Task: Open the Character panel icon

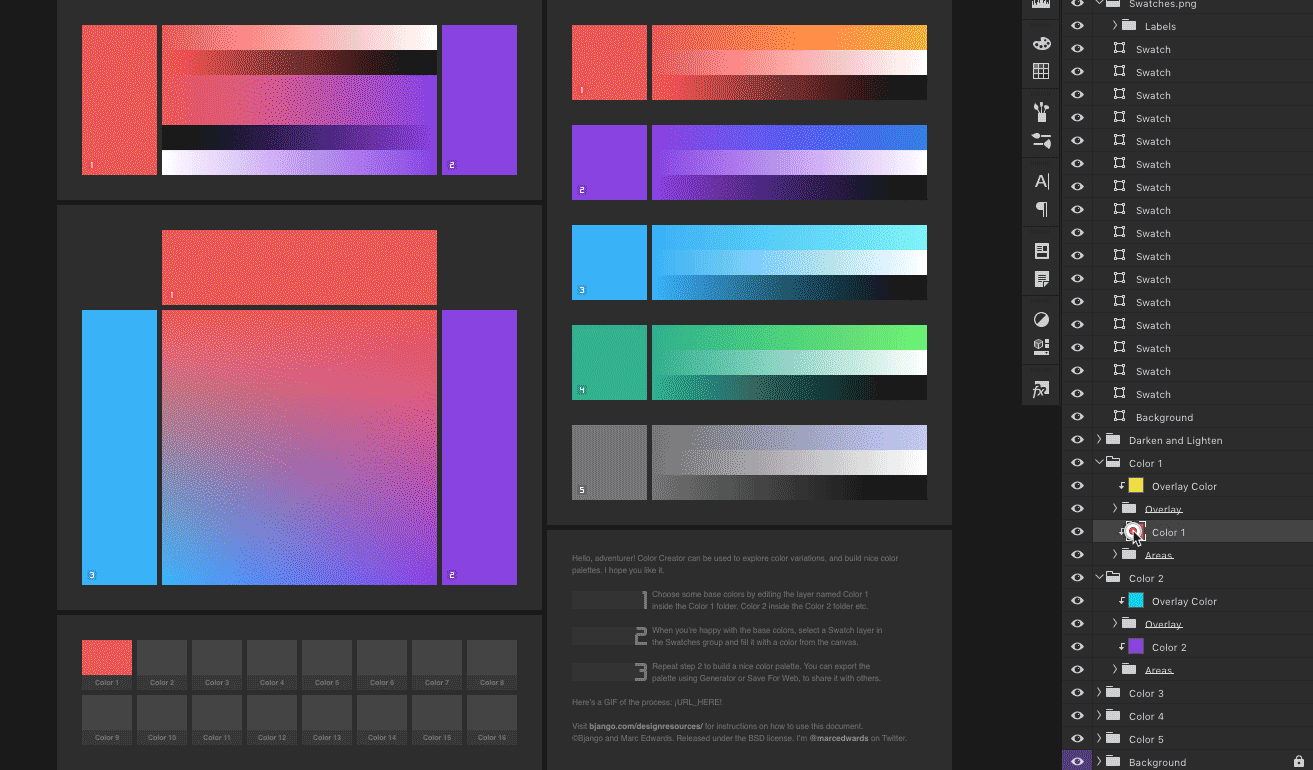Action: click(1041, 181)
